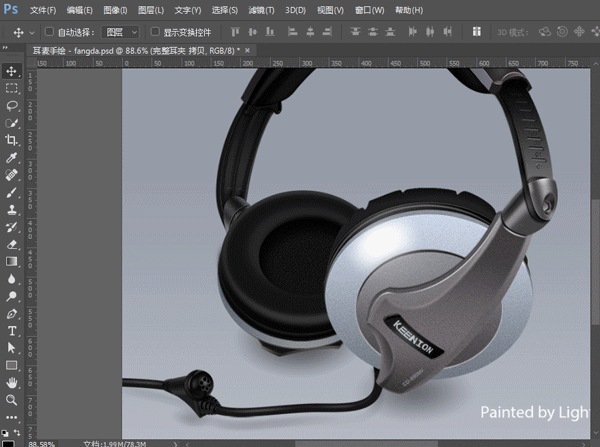Screen dimensions: 600x447
Task: Reset default foreground and background colors
Action: coord(5,433)
